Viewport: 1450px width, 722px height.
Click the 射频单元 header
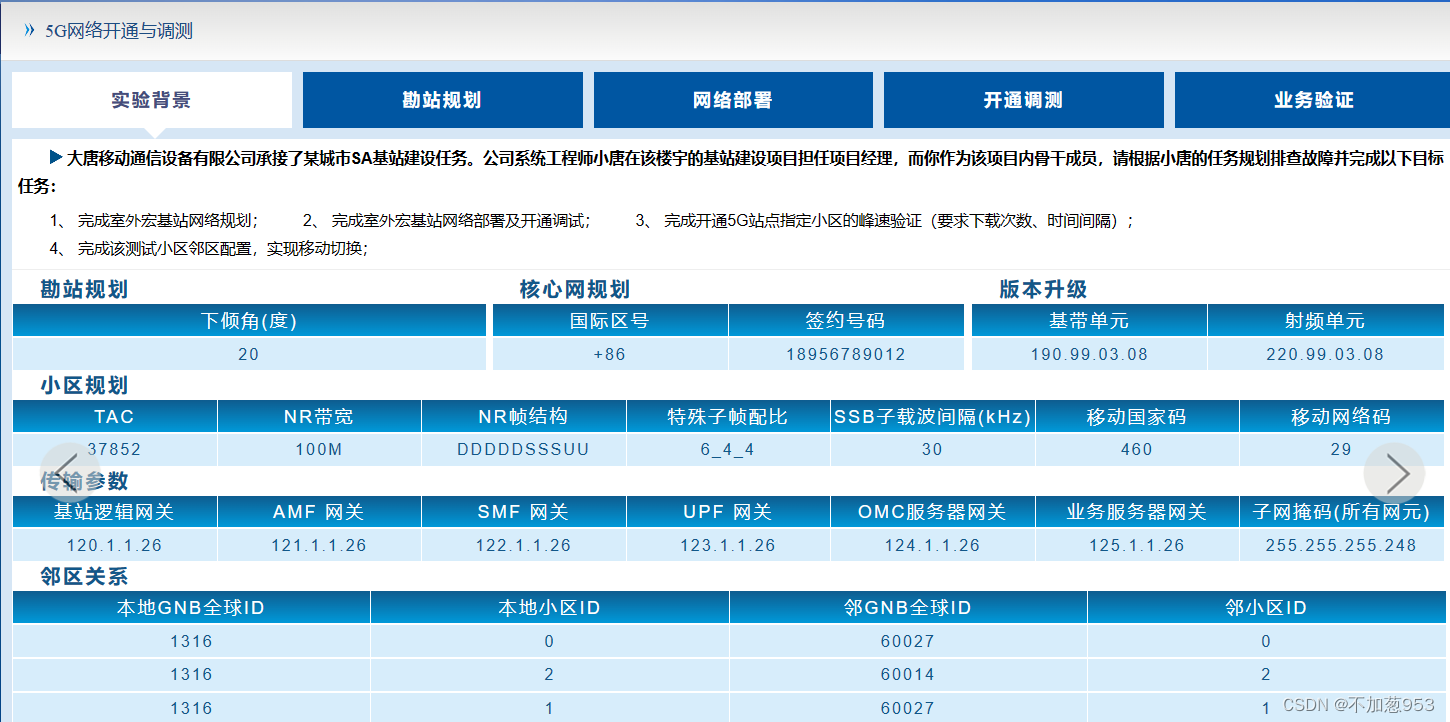pos(1326,321)
